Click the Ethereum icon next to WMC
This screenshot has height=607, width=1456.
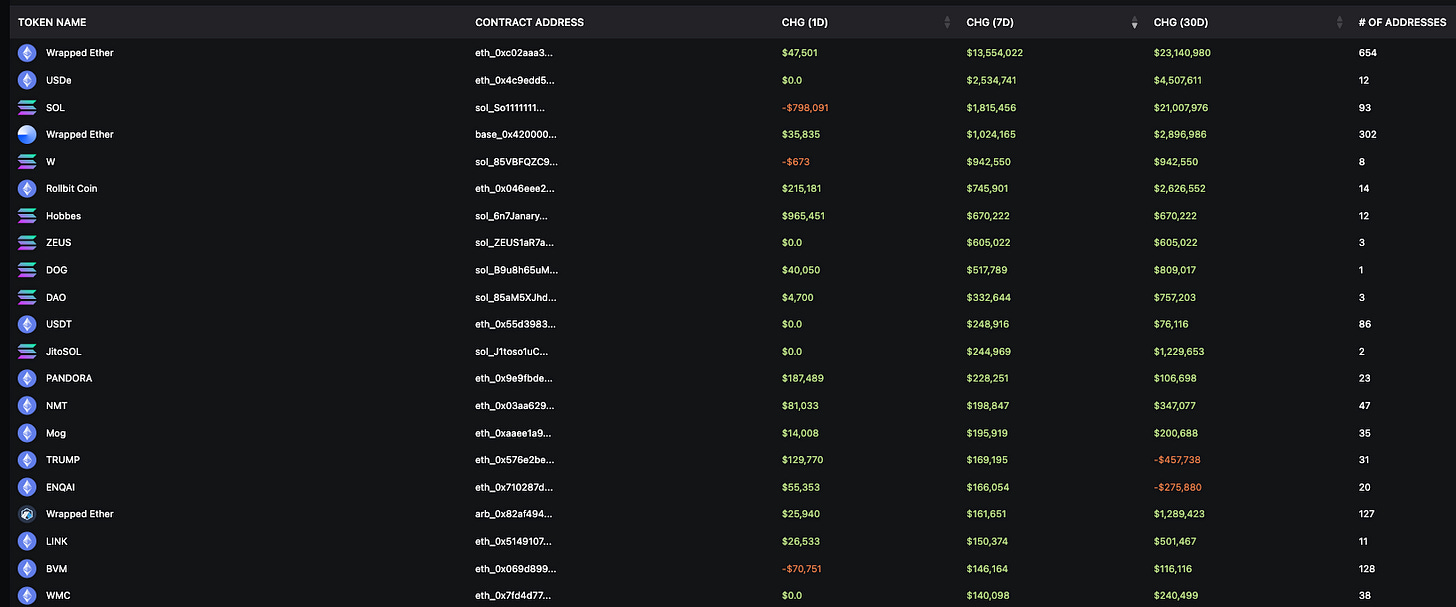coord(27,595)
